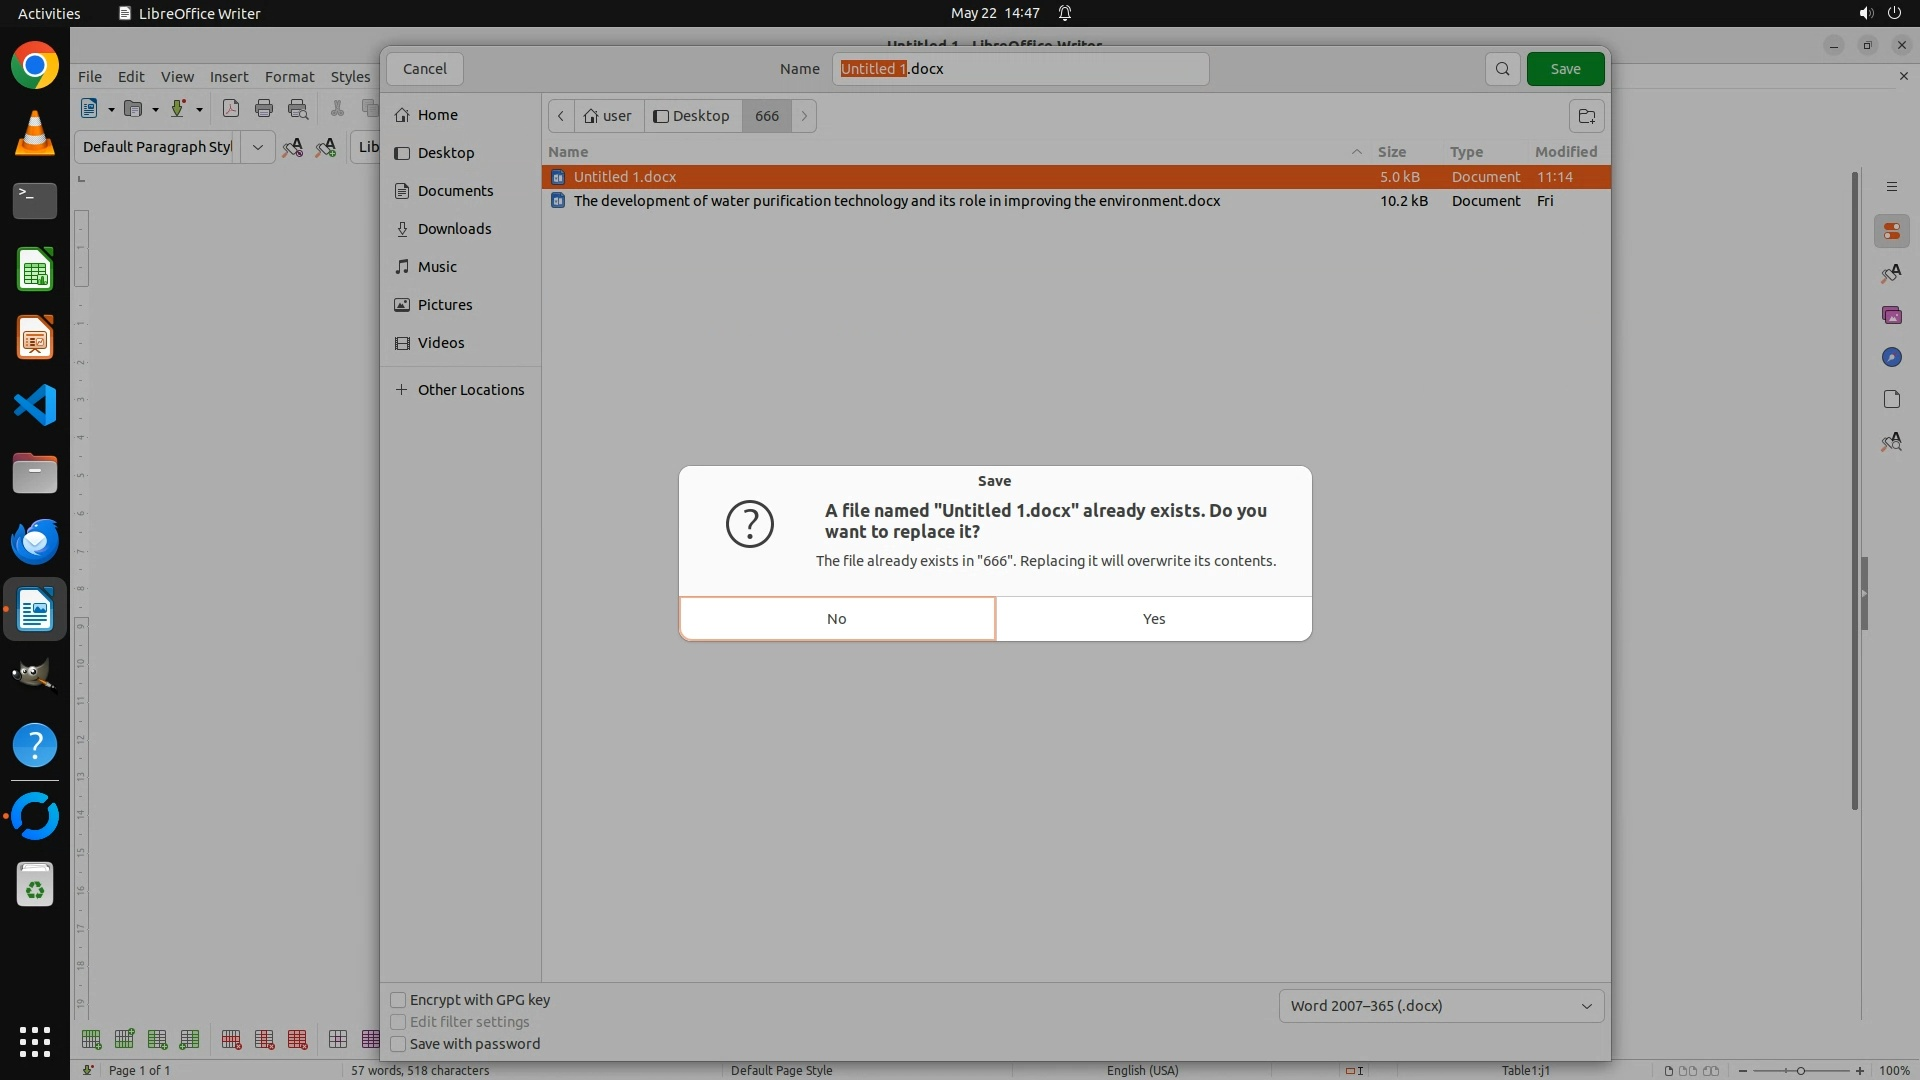Open the Word 2007–365 file type dropdown
Image resolution: width=1920 pixels, height=1080 pixels.
(1441, 1006)
